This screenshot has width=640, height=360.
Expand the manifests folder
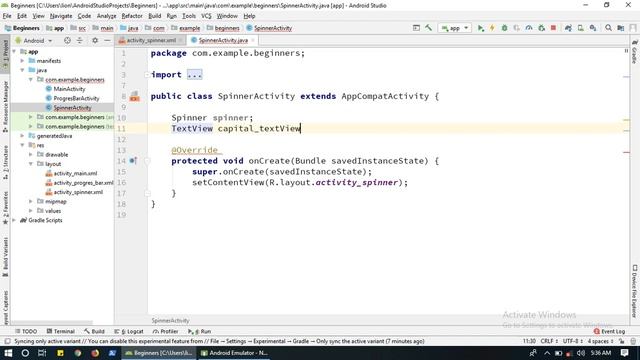22,61
